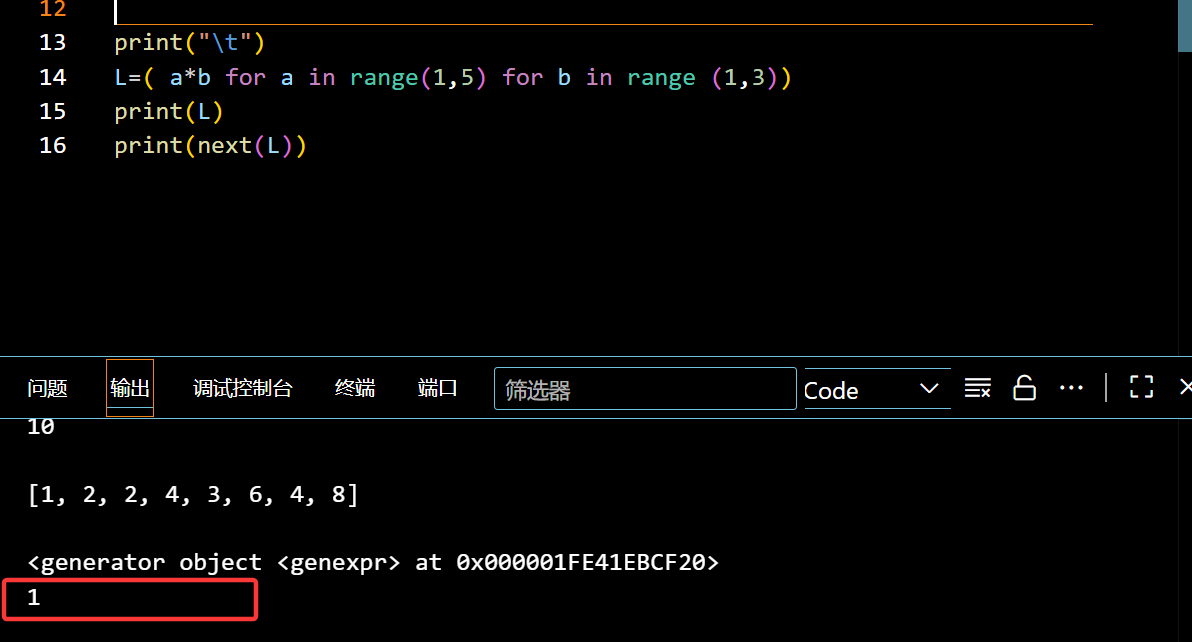Viewport: 1192px width, 642px height.
Task: Click the generator object output line
Action: click(x=372, y=563)
